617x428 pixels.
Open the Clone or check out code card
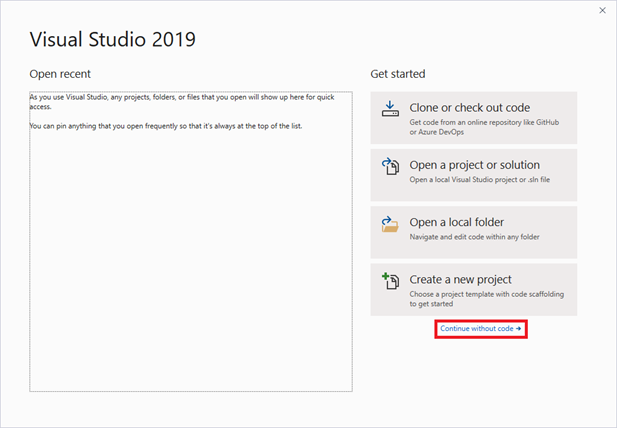tap(473, 118)
